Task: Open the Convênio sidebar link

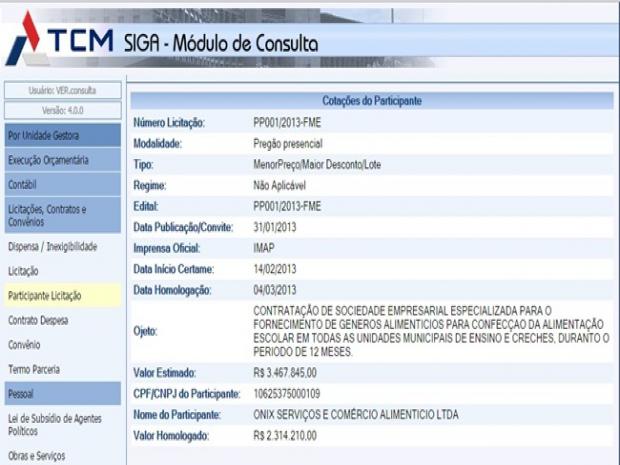Action: click(24, 345)
